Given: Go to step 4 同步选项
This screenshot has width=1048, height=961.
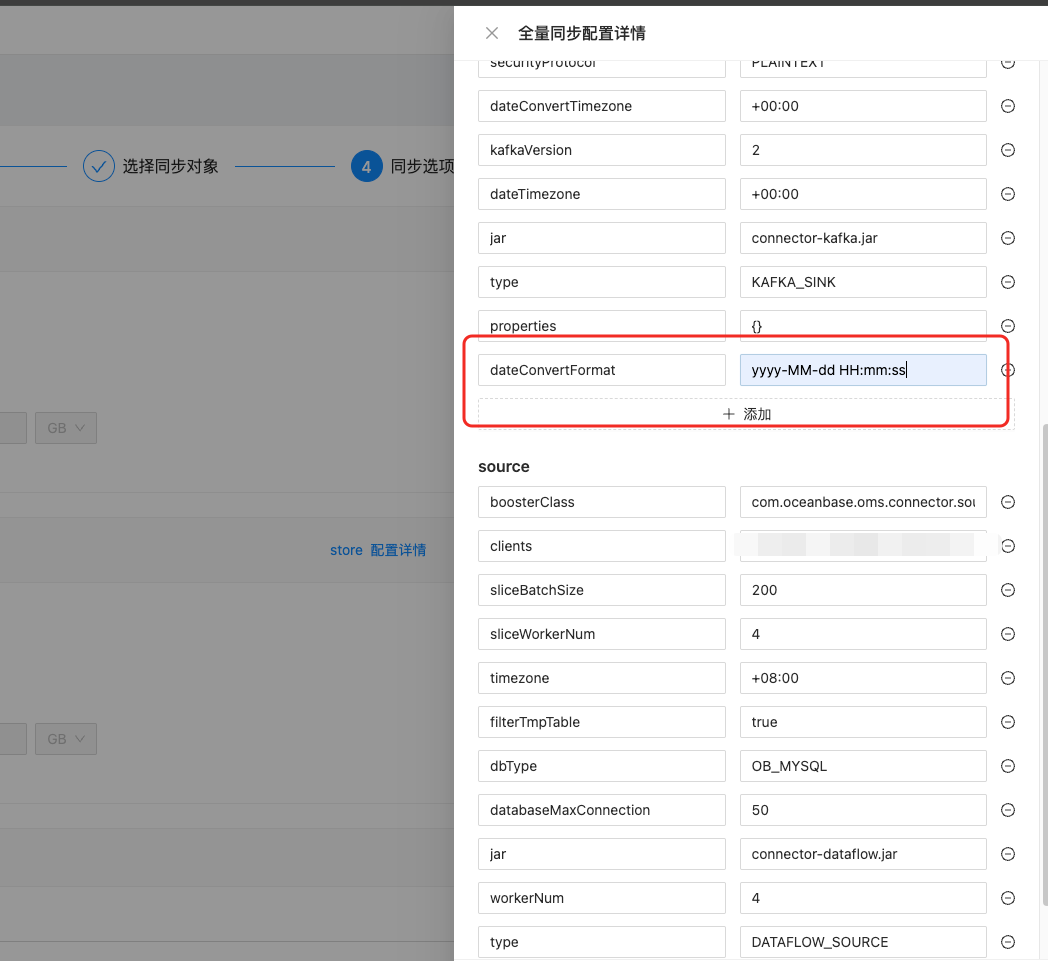Looking at the screenshot, I should point(403,166).
